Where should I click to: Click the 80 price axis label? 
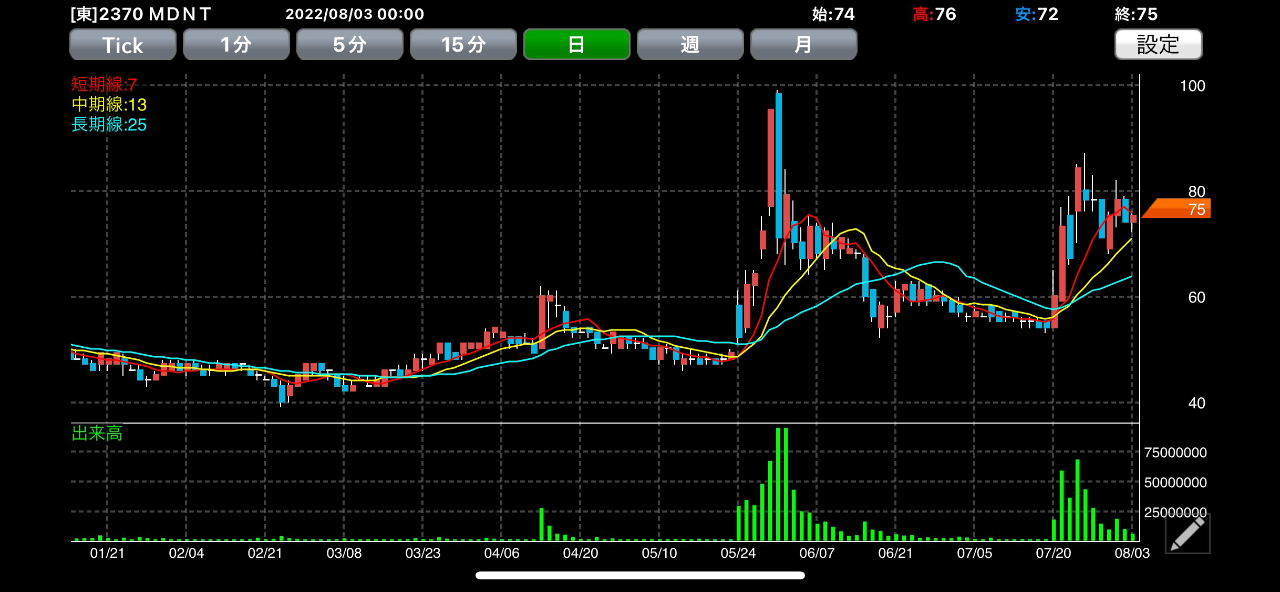pyautogui.click(x=1196, y=192)
